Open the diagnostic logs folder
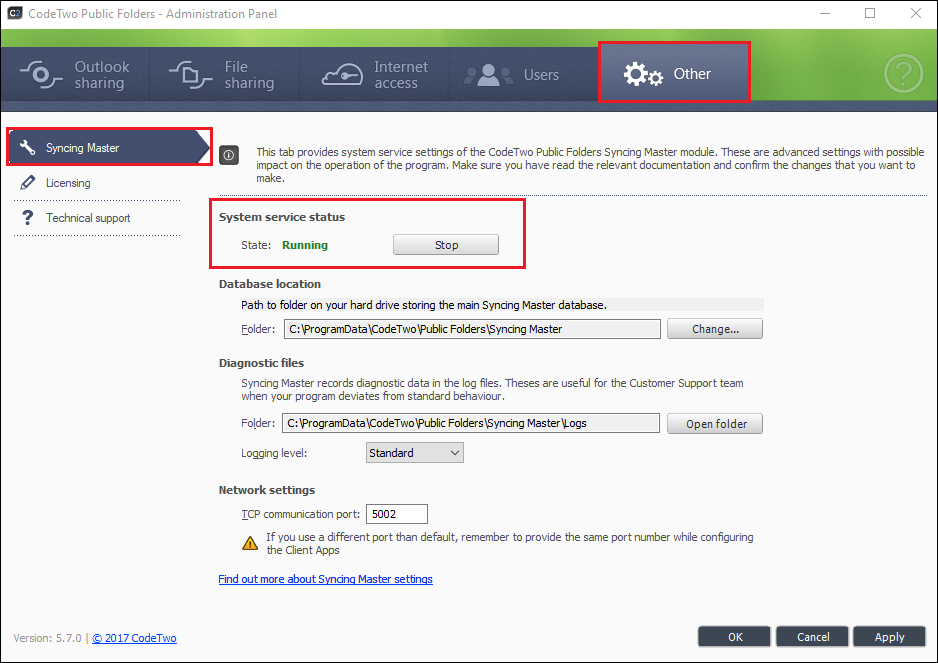The width and height of the screenshot is (938, 663). click(714, 422)
